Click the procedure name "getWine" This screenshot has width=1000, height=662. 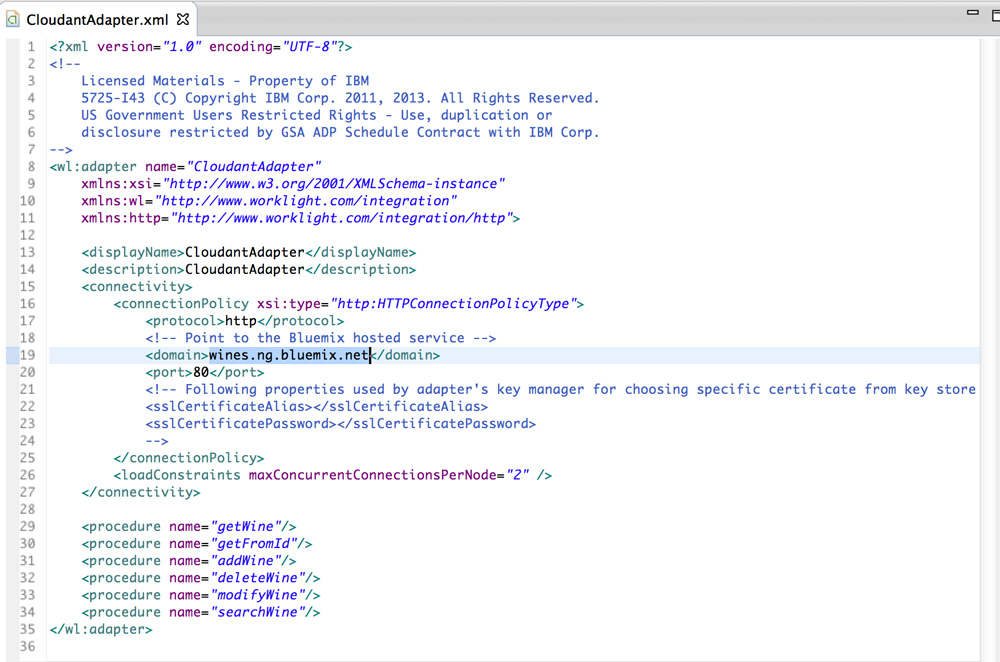pyautogui.click(x=246, y=527)
